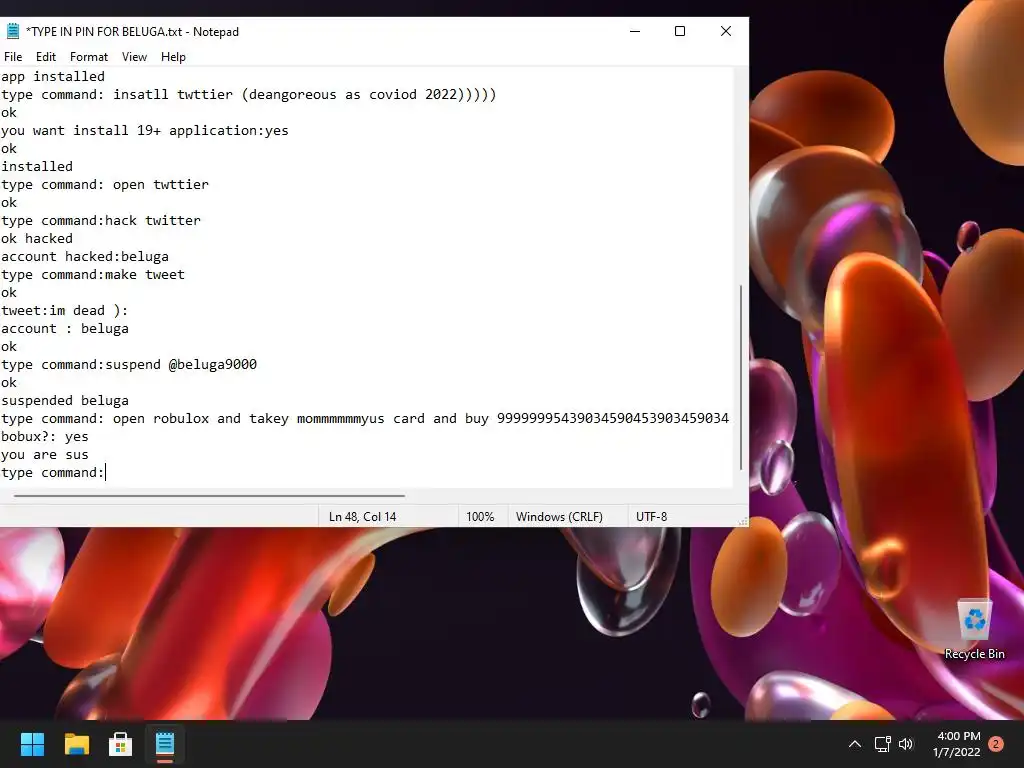Open the 4:00 PM clock and date
Viewport: 1024px width, 768px height.
[957, 744]
